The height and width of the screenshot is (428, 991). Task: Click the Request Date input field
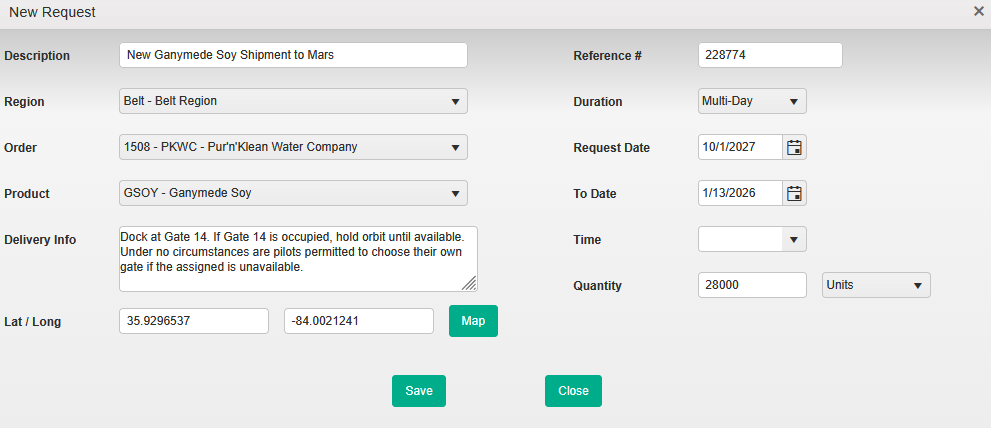[739, 147]
